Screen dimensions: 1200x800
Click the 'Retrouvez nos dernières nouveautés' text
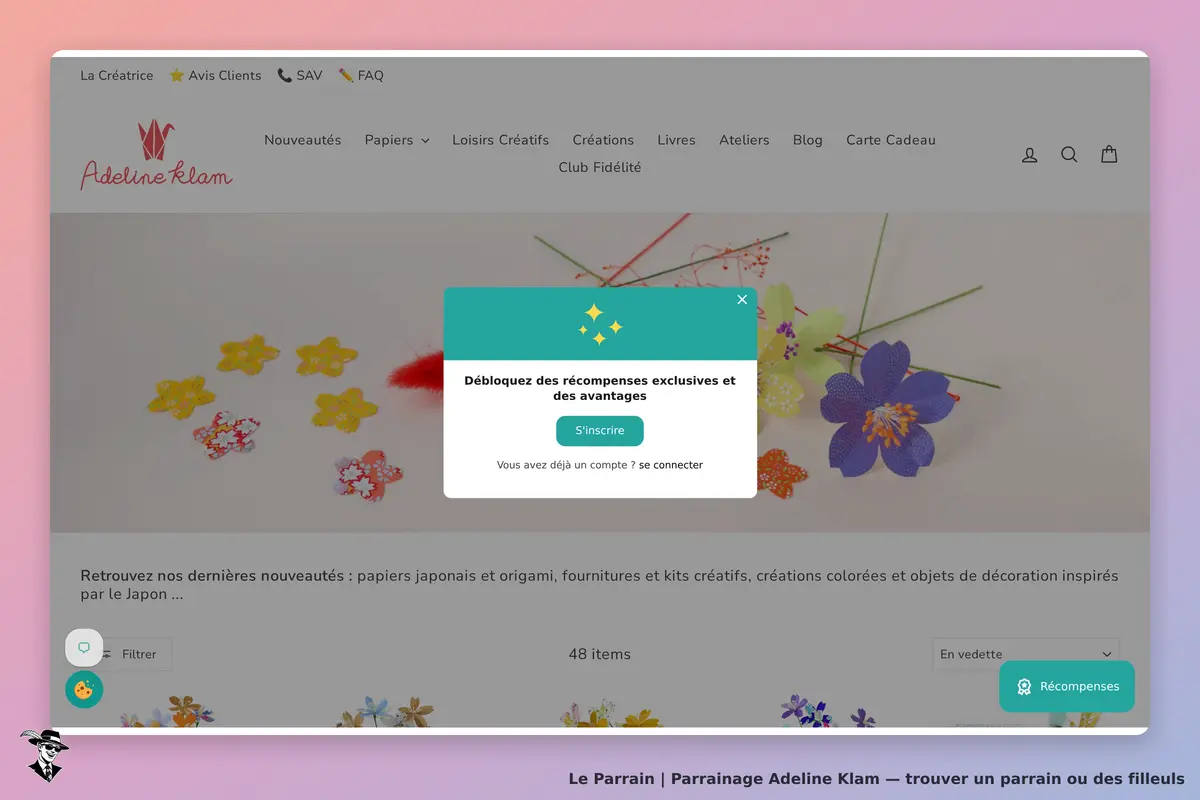(x=216, y=575)
